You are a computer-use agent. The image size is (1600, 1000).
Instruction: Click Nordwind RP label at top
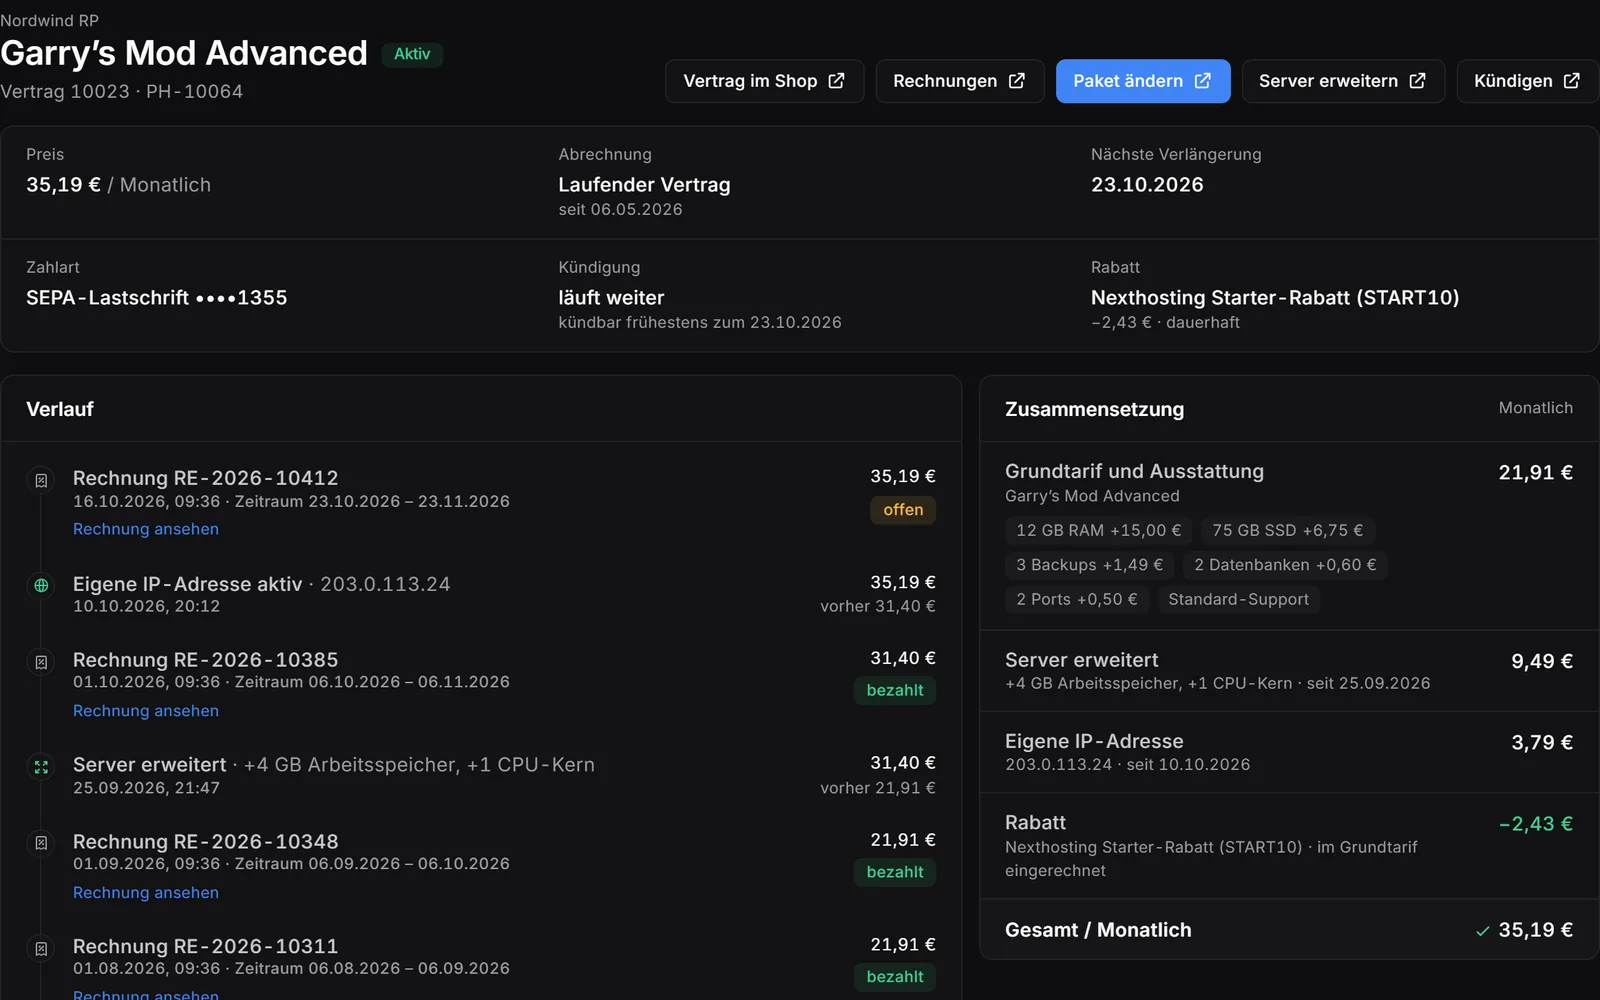coord(50,20)
